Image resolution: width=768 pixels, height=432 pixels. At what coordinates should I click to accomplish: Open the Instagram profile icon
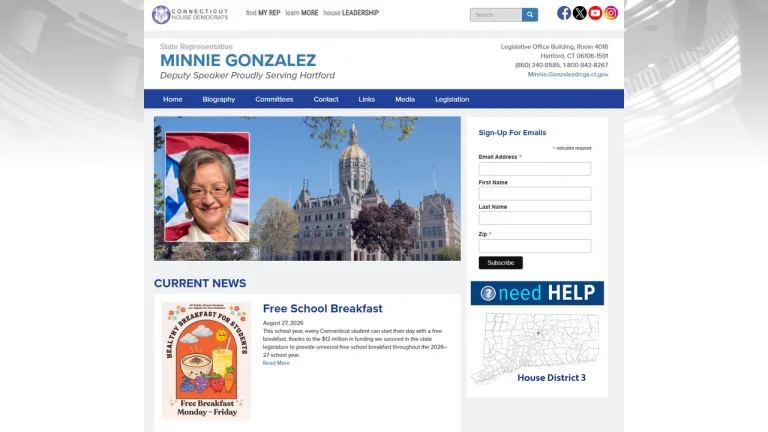[611, 13]
